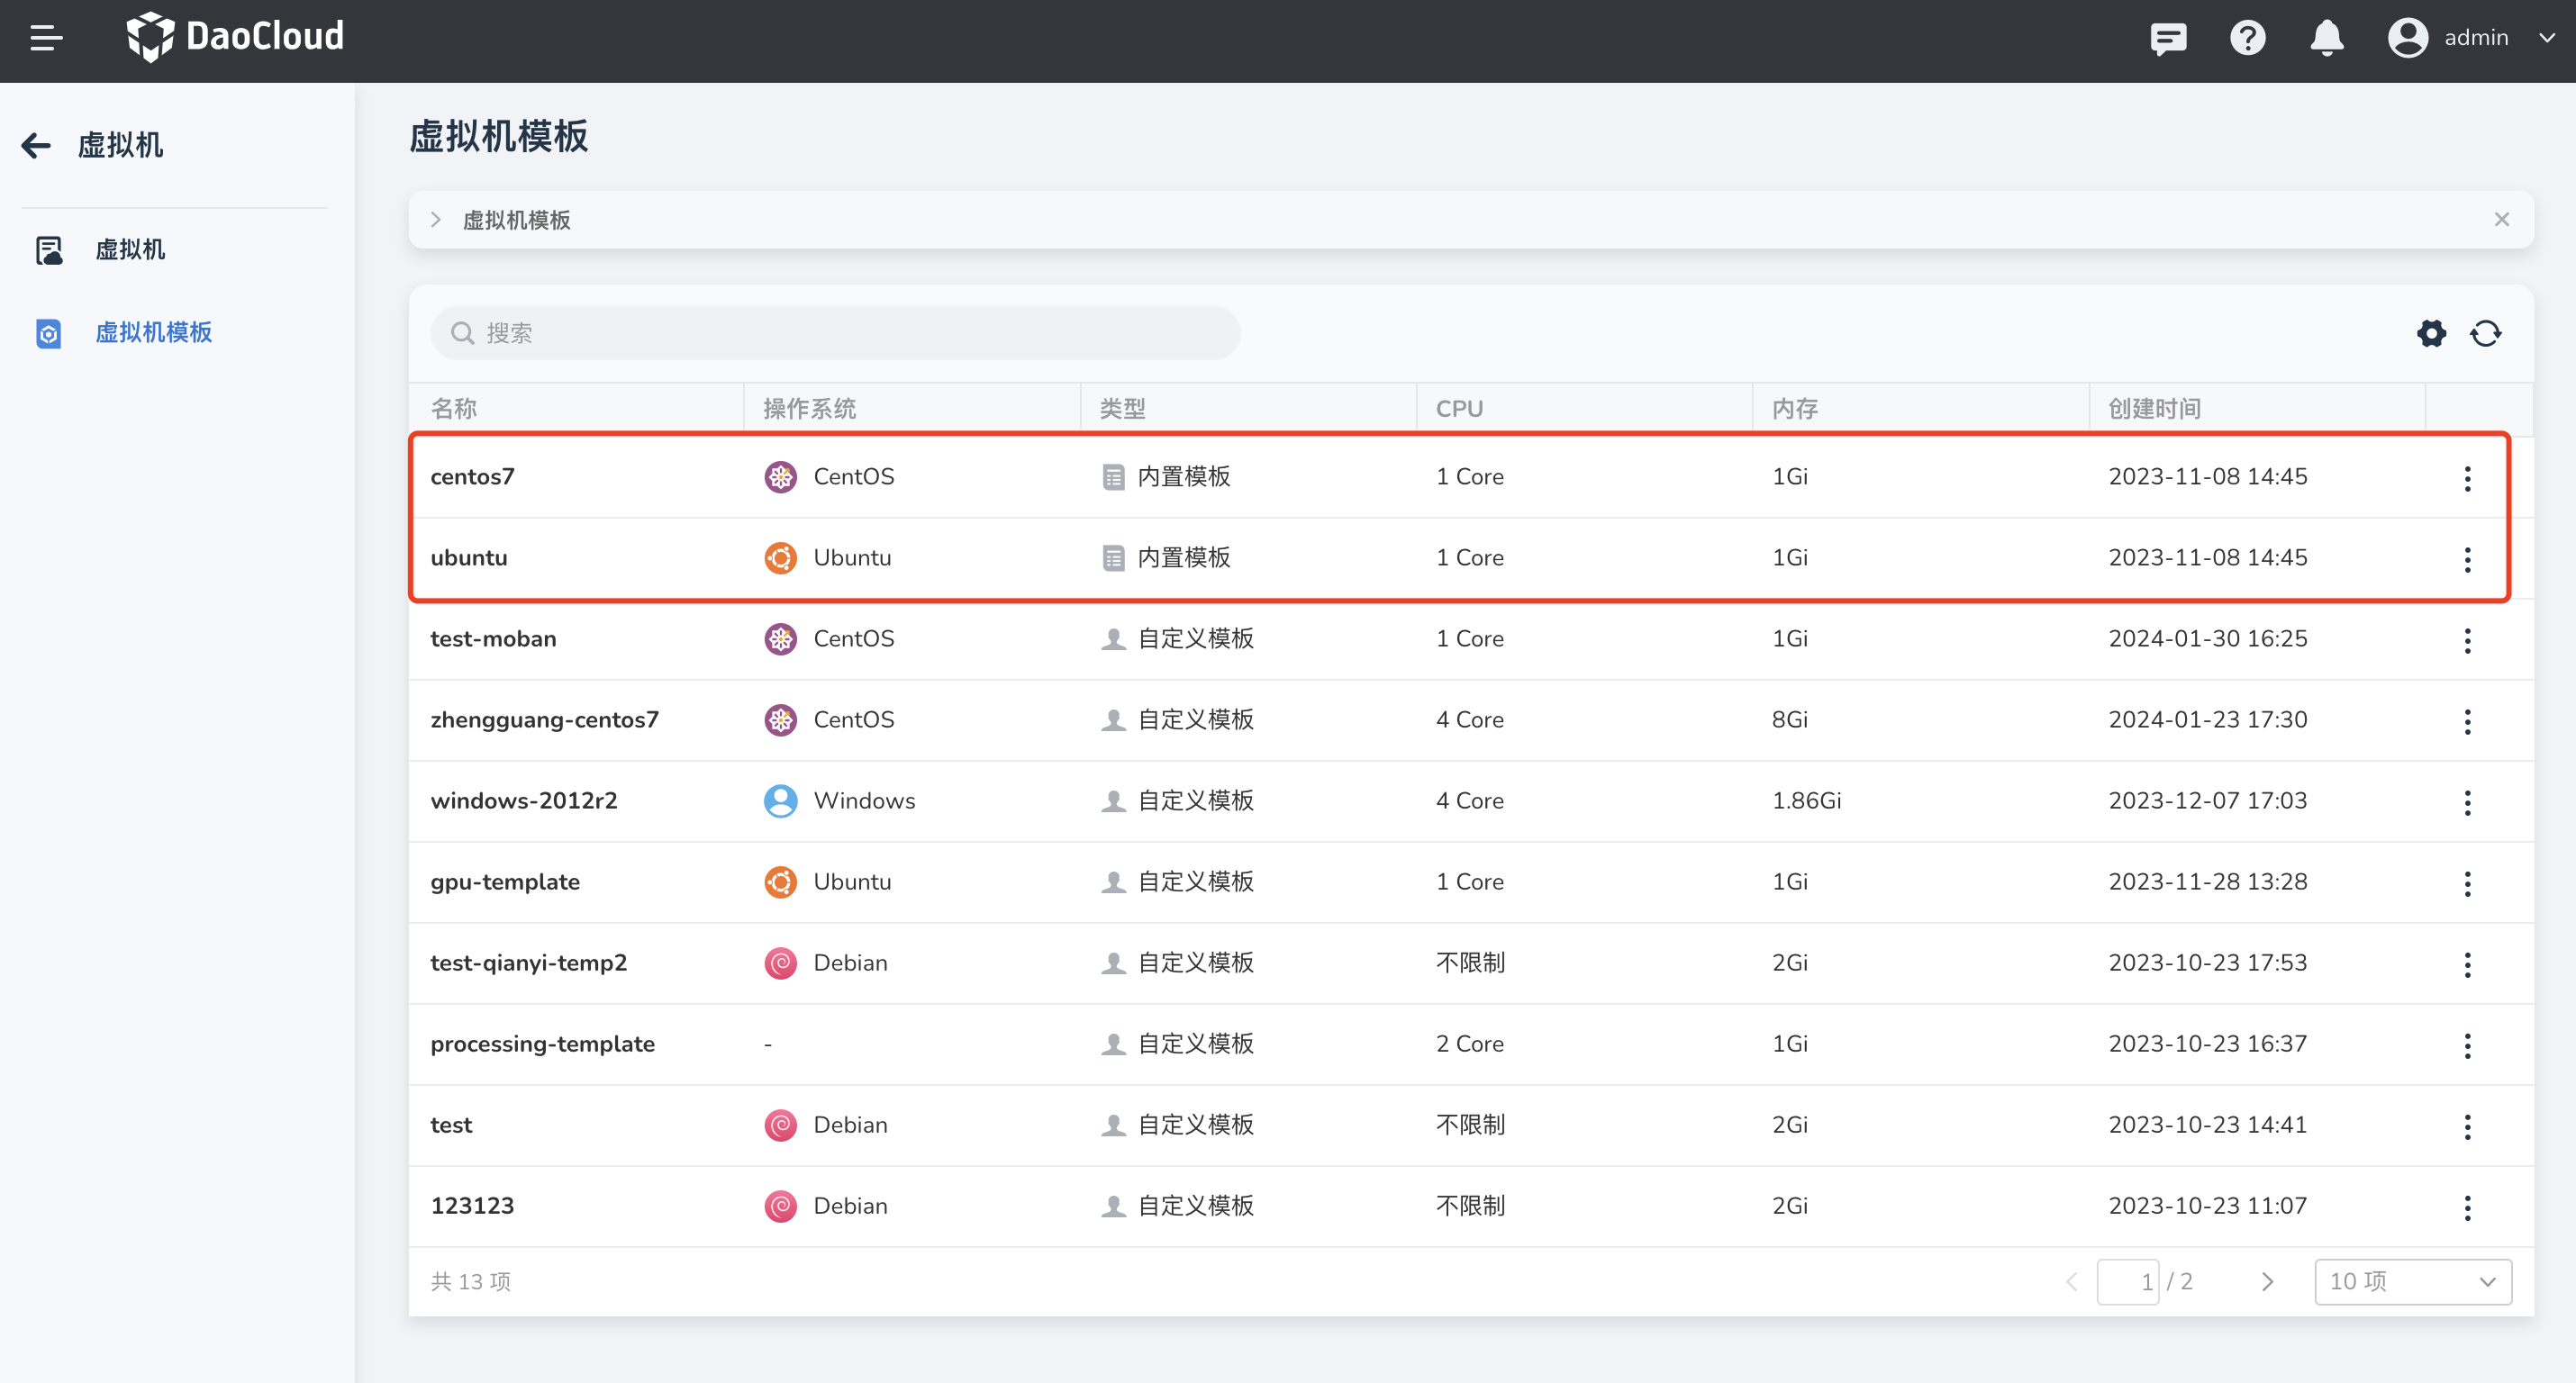Open the help question mark icon
This screenshot has height=1383, width=2576.
coord(2247,38)
